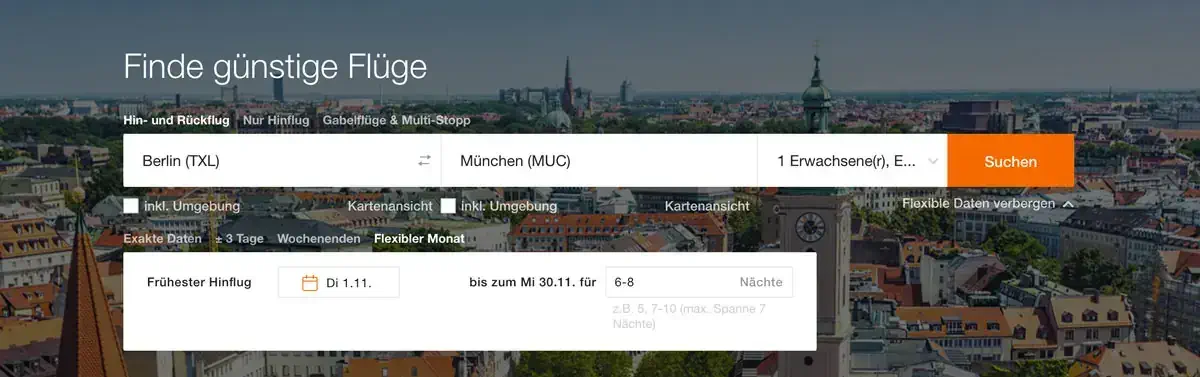Screen dimensions: 1200x377
Task: Click the orange Suchen button
Action: (1011, 161)
